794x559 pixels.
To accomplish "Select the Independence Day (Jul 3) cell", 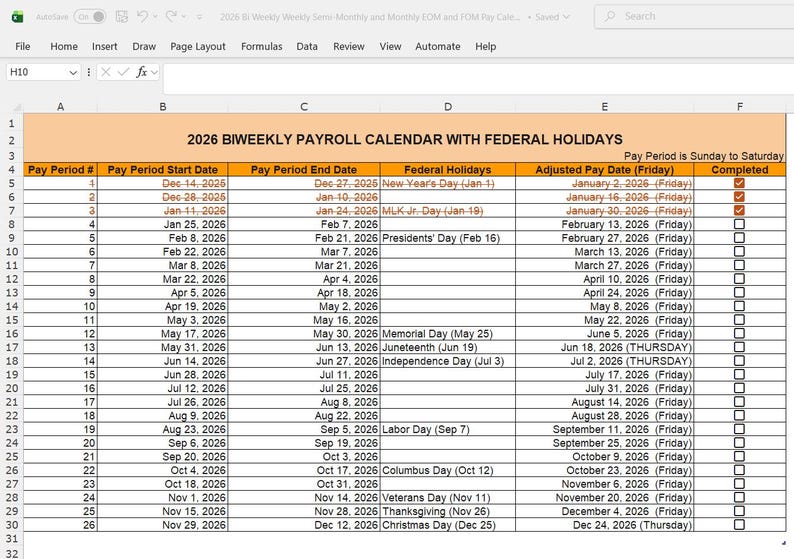I will click(448, 361).
